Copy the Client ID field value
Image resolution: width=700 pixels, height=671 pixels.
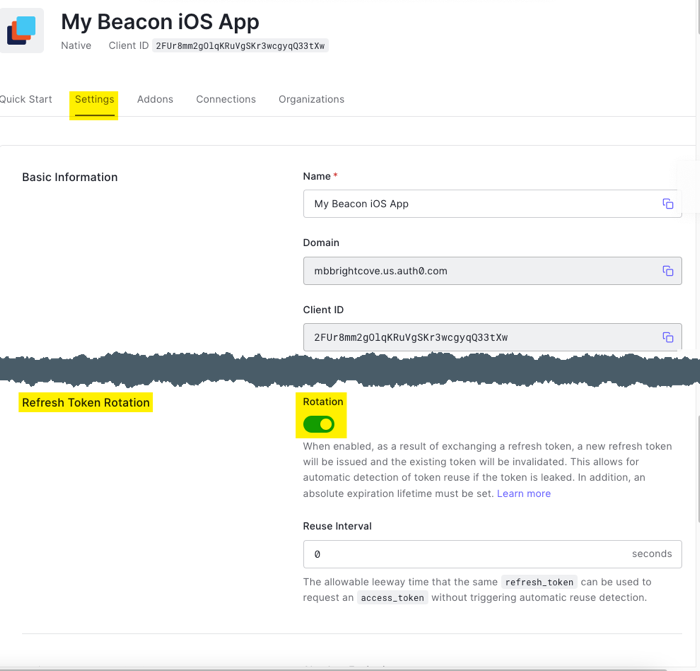point(667,338)
